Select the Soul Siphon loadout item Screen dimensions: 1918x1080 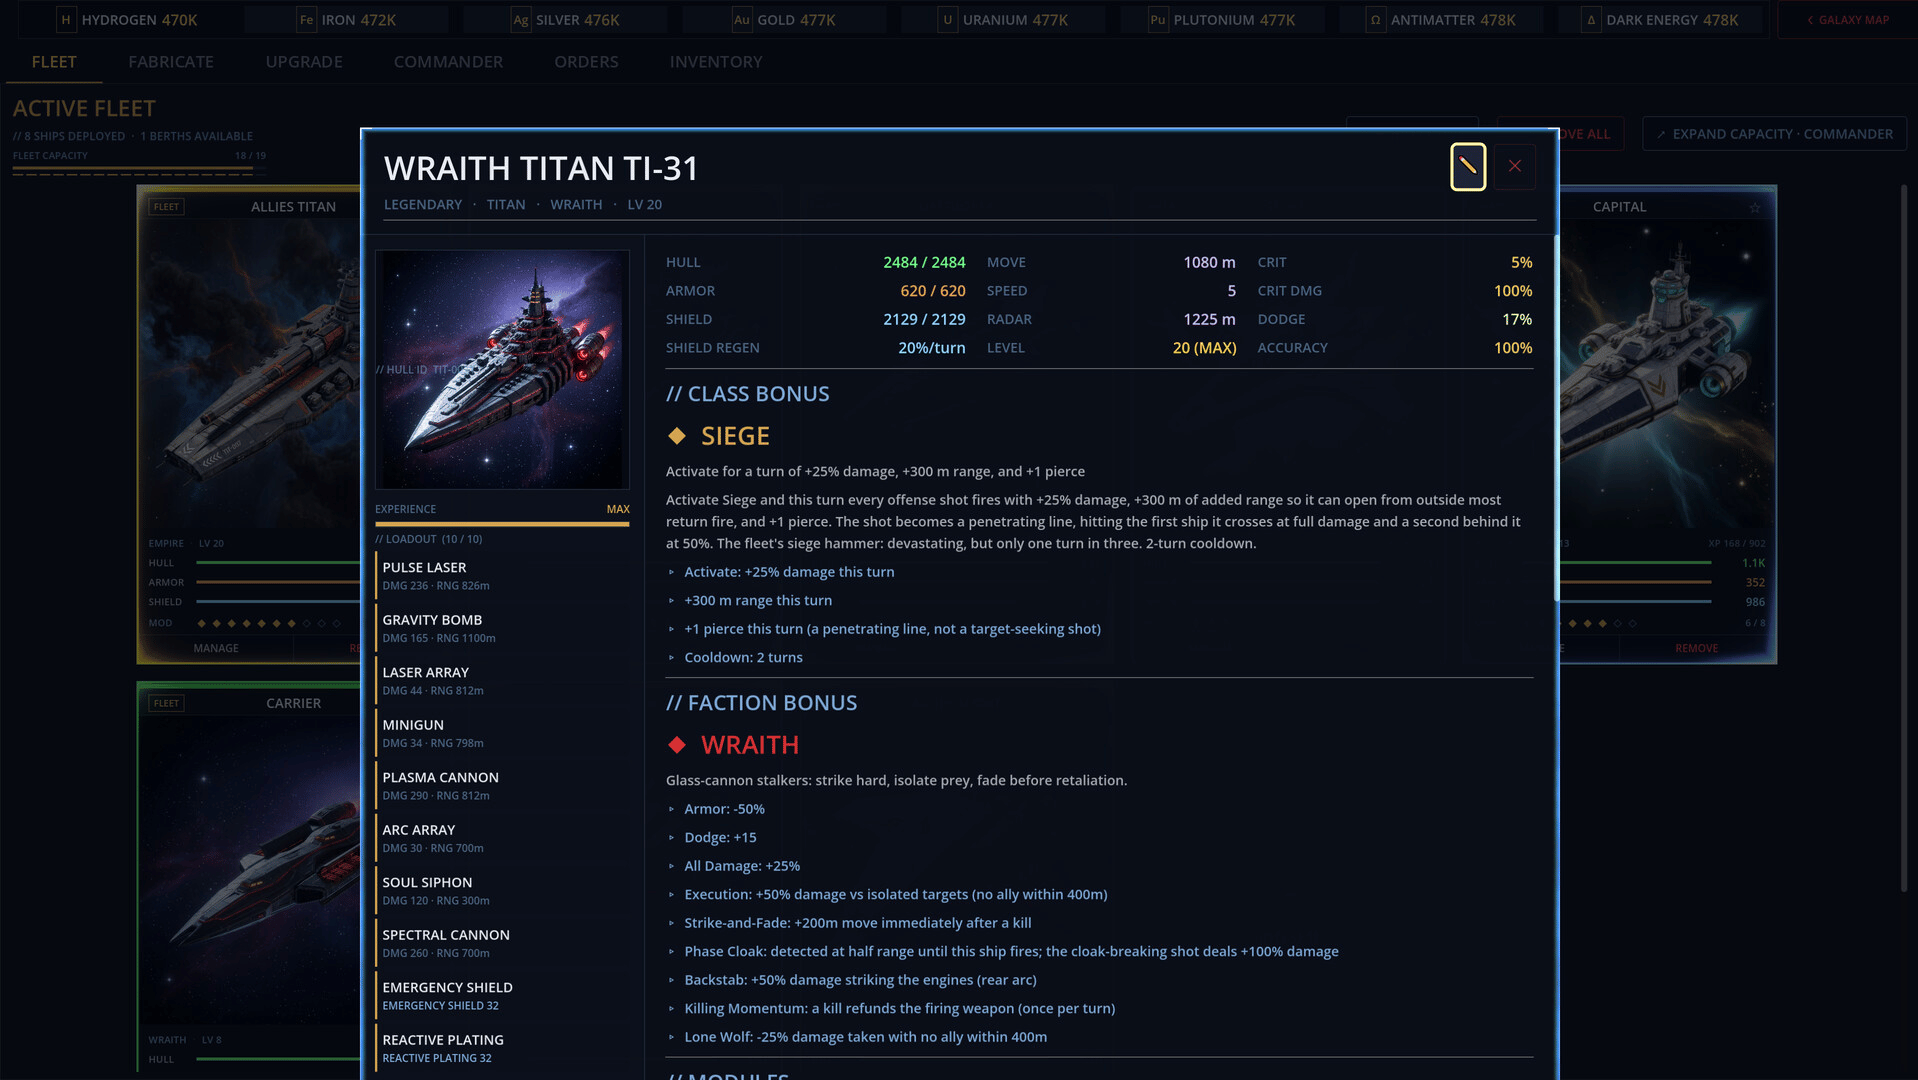502,891
